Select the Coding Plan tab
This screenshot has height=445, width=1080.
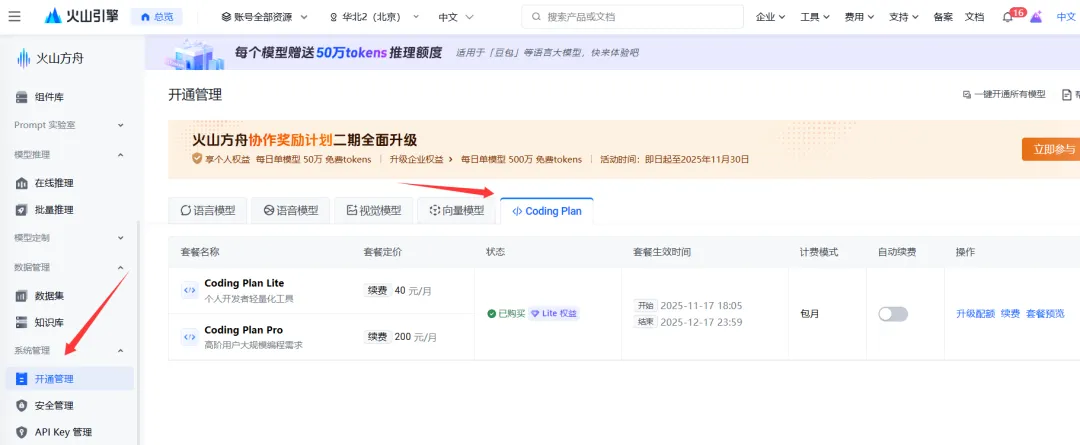547,211
